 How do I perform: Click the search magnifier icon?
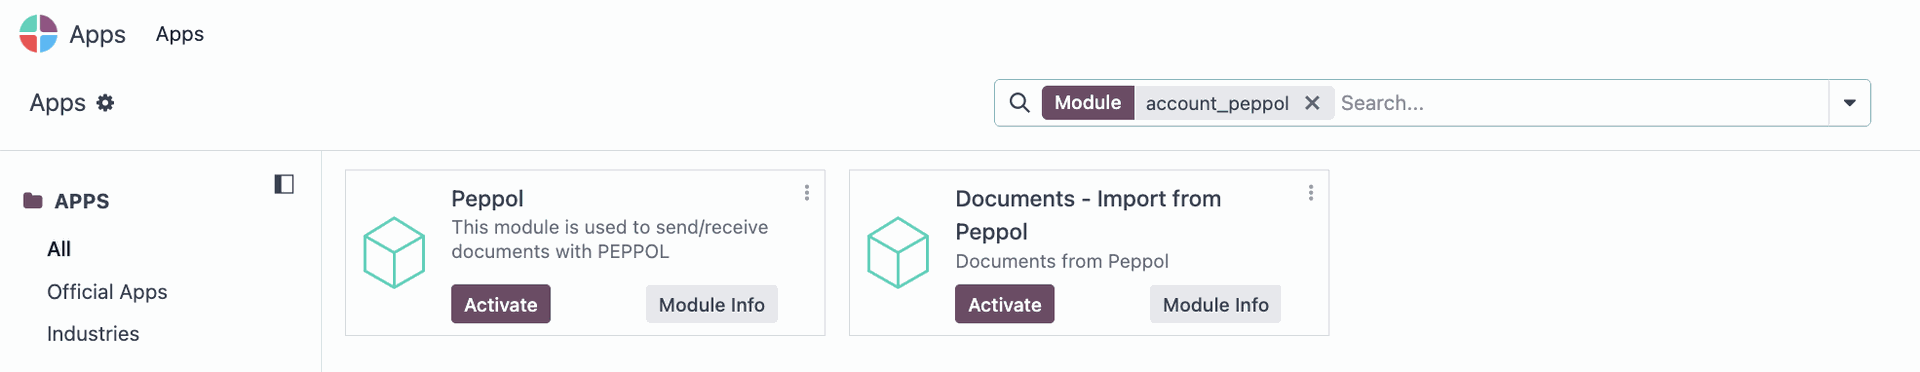[x=1019, y=103]
